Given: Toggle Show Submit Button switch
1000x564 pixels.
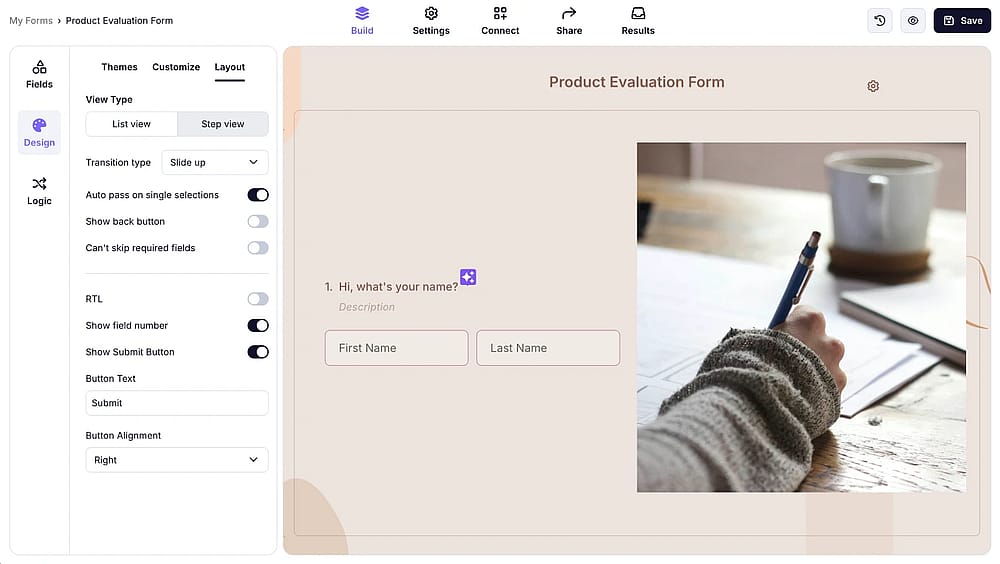Looking at the screenshot, I should point(258,352).
